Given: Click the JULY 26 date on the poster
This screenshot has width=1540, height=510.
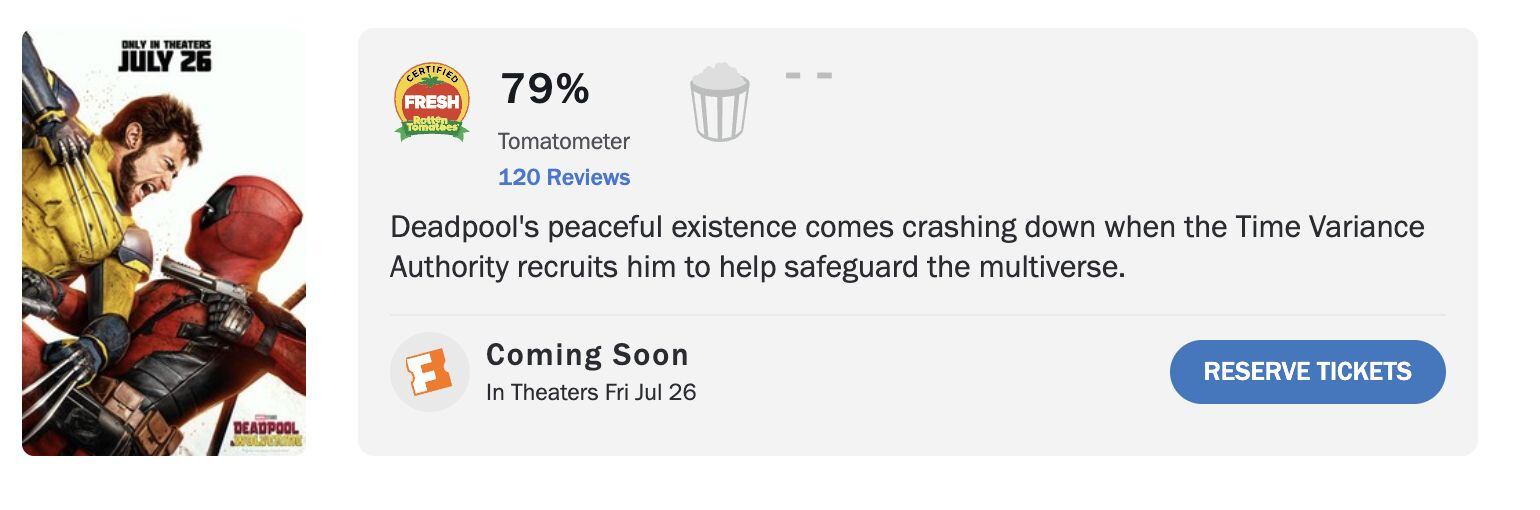Looking at the screenshot, I should pos(164,61).
